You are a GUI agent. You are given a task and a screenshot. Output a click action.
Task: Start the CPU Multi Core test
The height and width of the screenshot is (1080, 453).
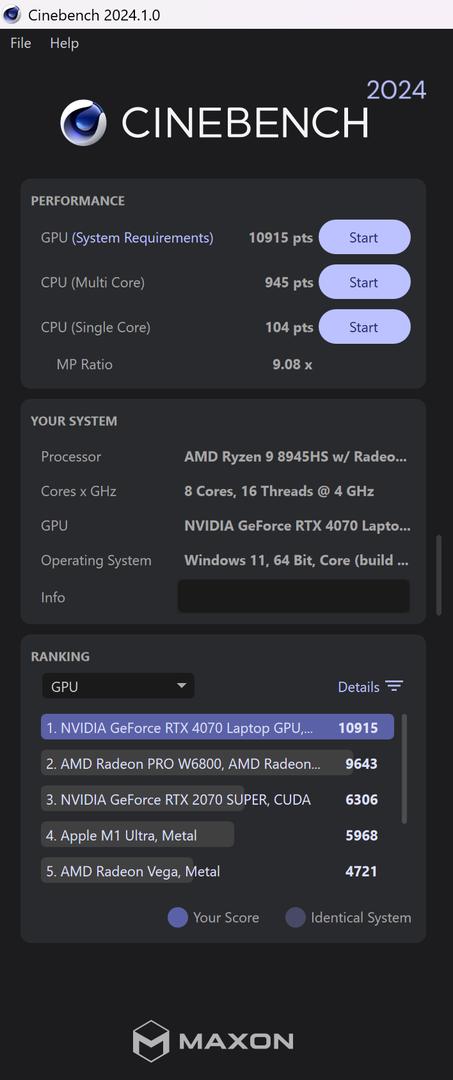(364, 282)
